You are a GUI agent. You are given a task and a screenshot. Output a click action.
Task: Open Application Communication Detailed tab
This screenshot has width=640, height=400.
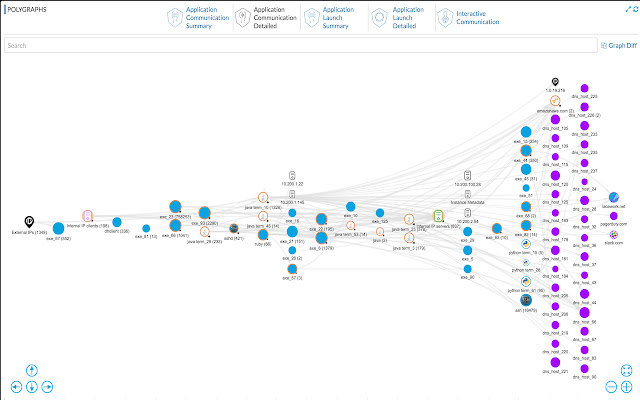pyautogui.click(x=266, y=18)
